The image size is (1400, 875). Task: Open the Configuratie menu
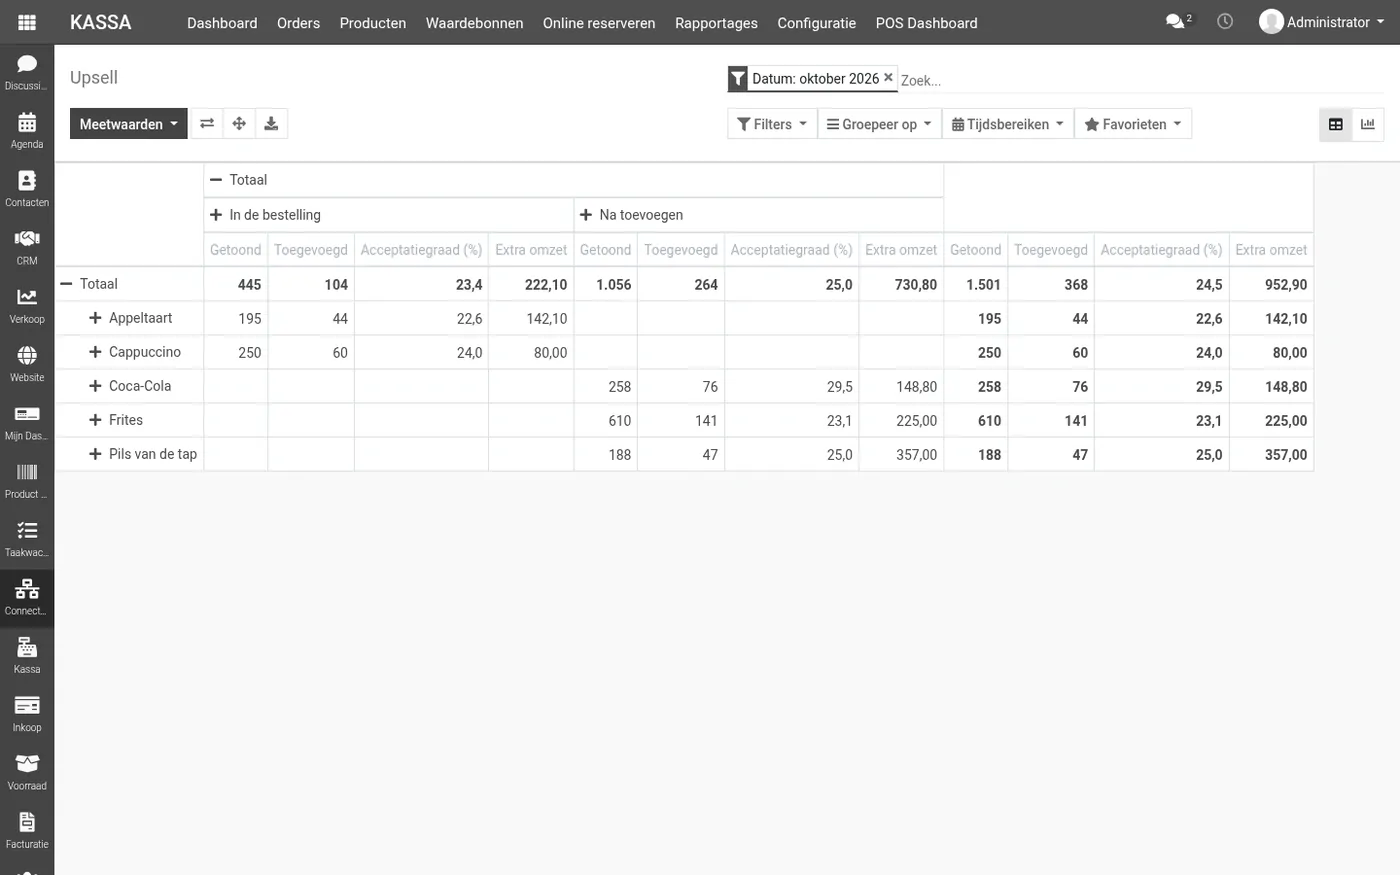[x=816, y=22]
